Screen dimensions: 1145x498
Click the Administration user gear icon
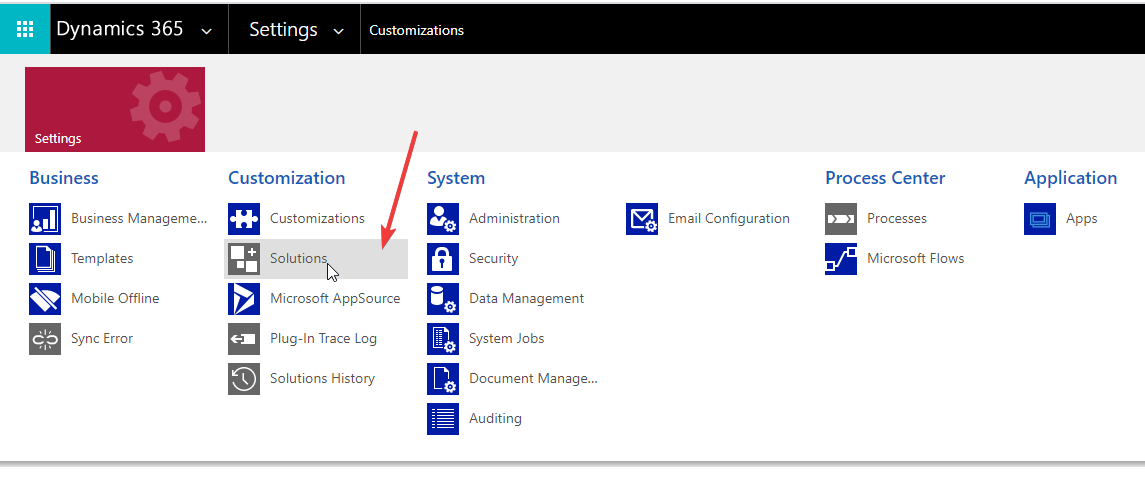pos(443,219)
